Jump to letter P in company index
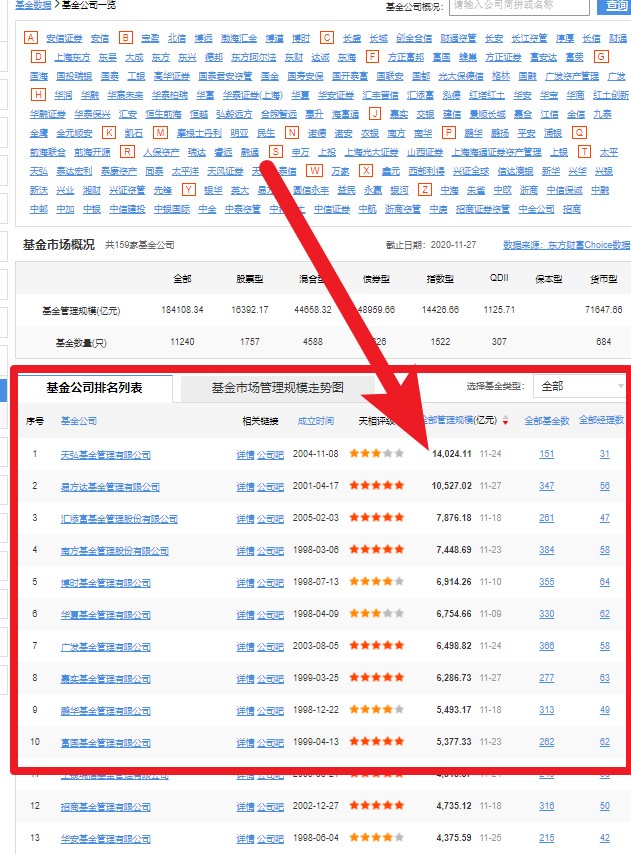This screenshot has height=854, width=631. pyautogui.click(x=449, y=132)
